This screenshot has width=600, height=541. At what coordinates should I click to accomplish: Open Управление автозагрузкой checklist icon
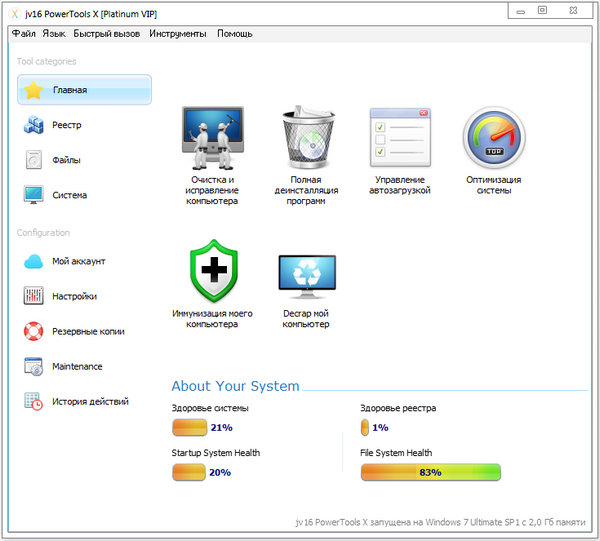point(399,138)
